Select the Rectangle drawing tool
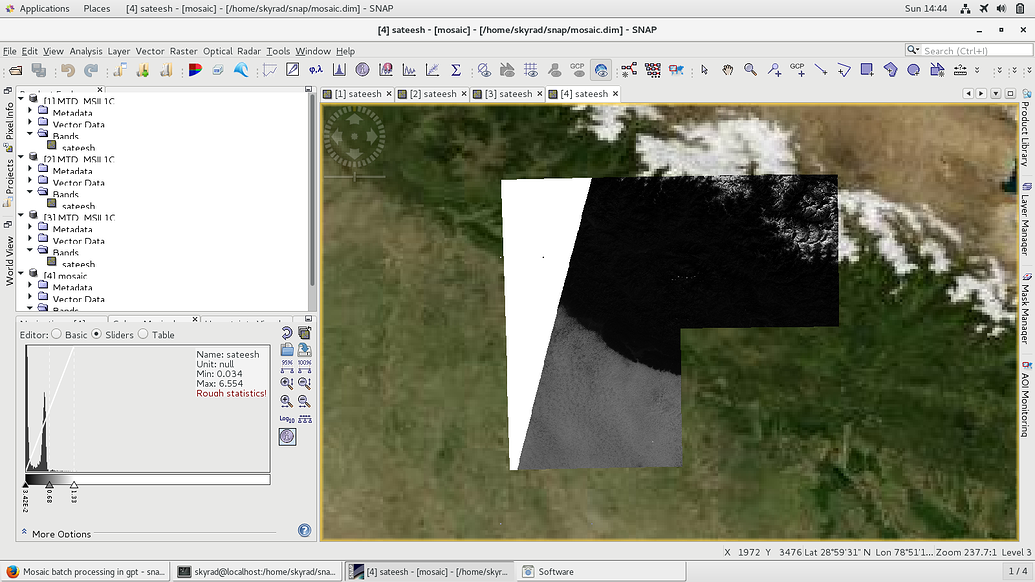The width and height of the screenshot is (1035, 582). 866,70
